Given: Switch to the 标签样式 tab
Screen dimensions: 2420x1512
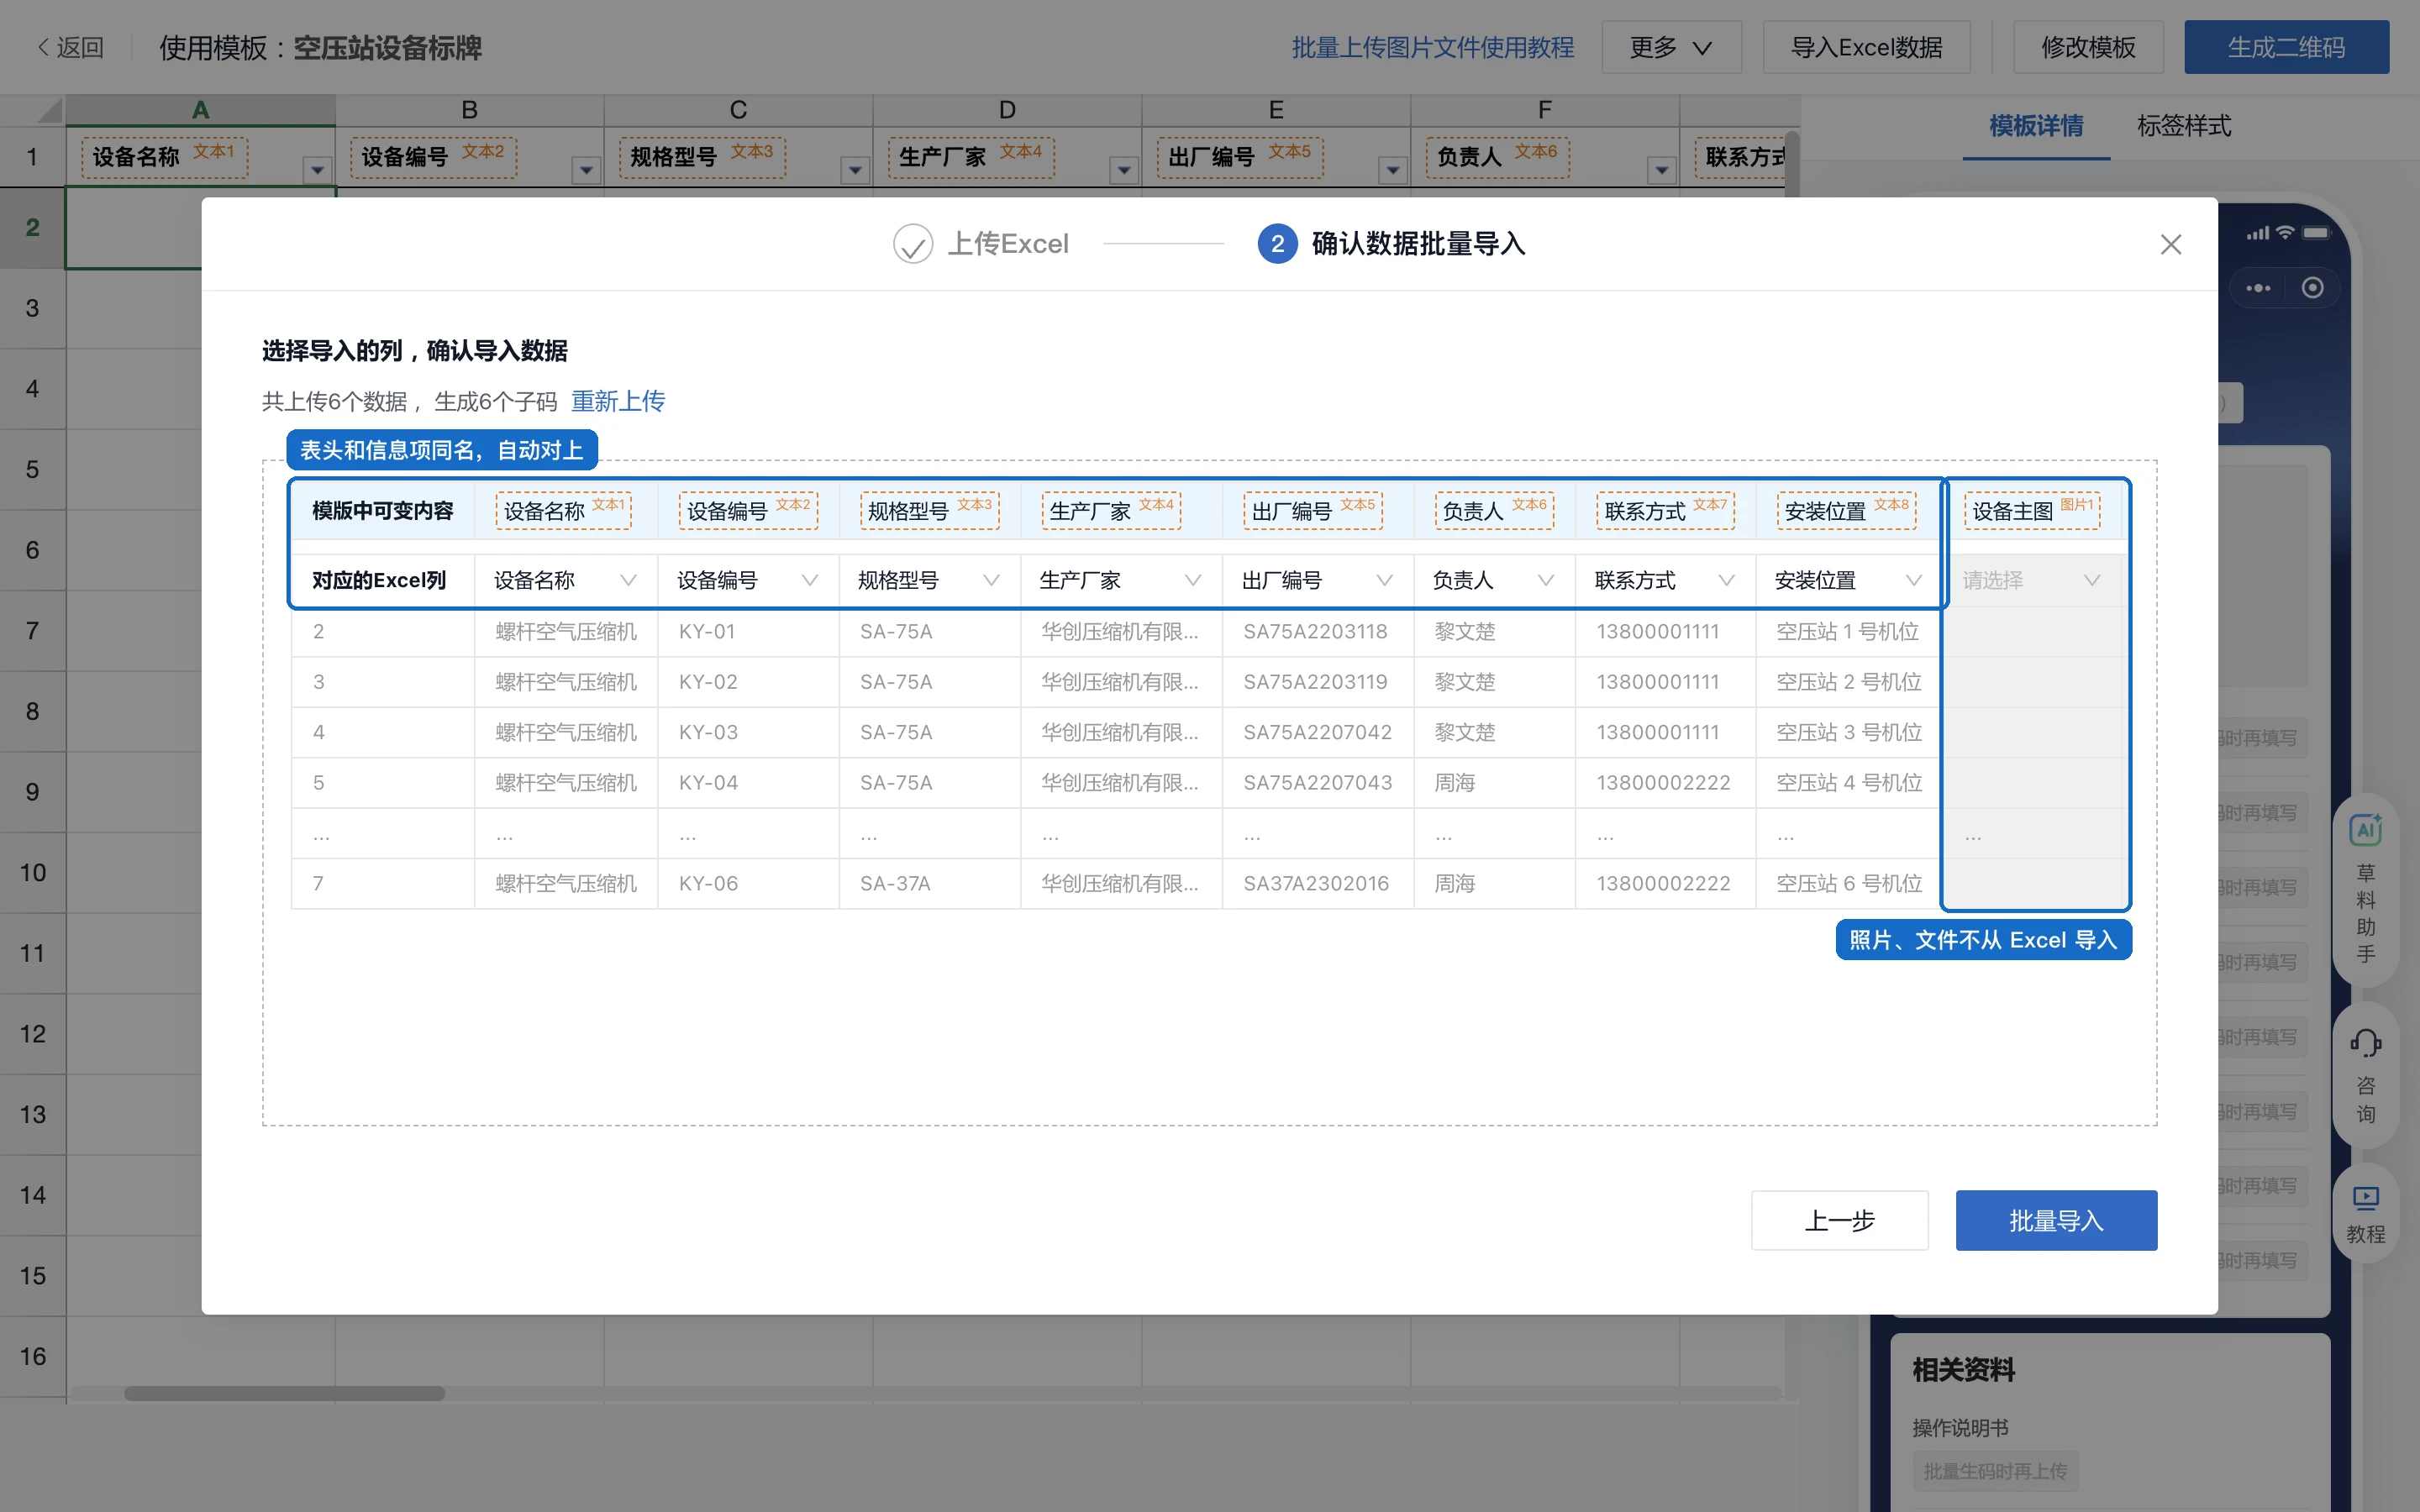Looking at the screenshot, I should point(2184,126).
